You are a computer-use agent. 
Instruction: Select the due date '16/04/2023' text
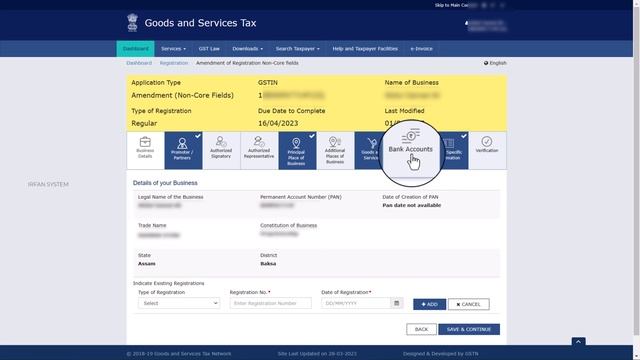[x=278, y=123]
